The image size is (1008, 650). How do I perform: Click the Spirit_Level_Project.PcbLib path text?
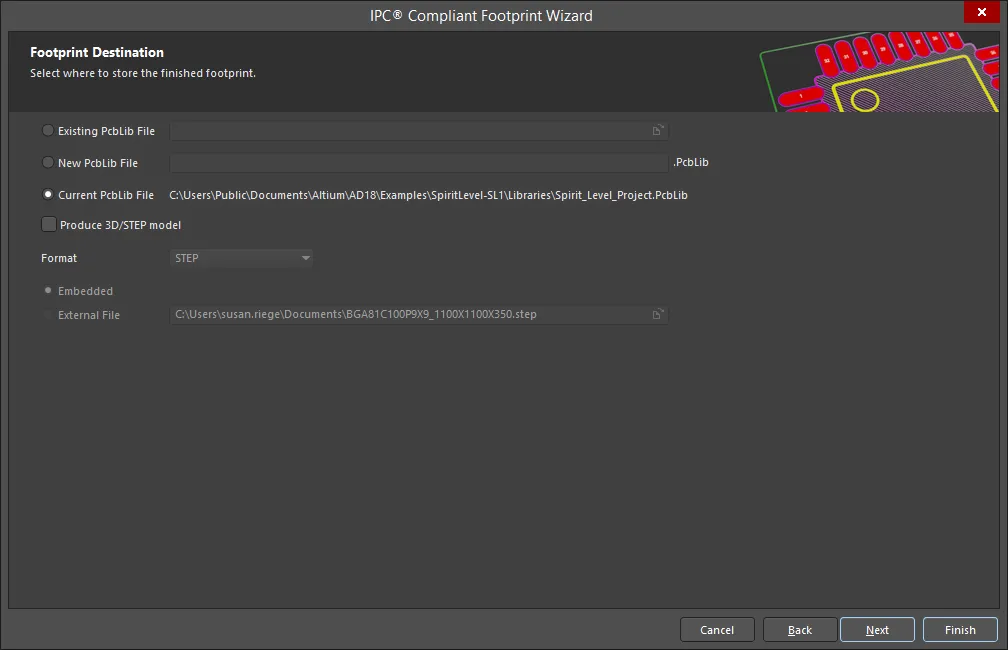[x=428, y=195]
